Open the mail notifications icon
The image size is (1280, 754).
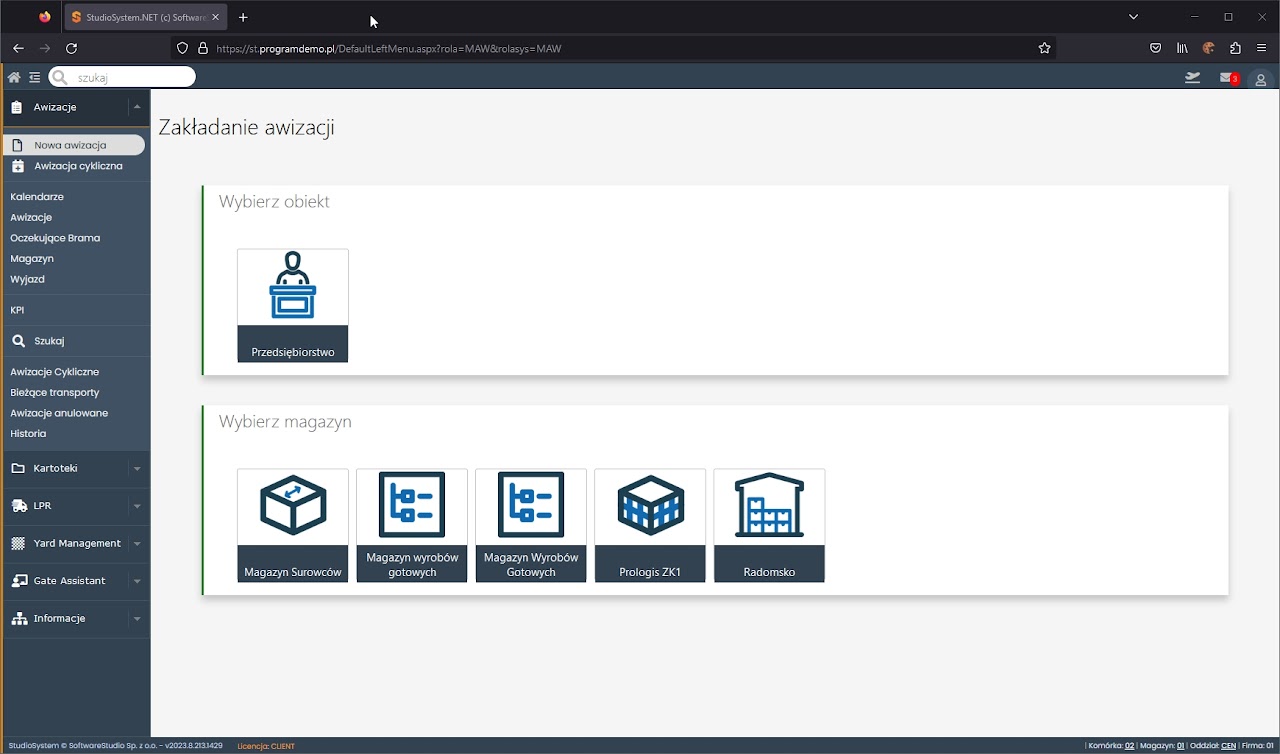(x=1226, y=78)
